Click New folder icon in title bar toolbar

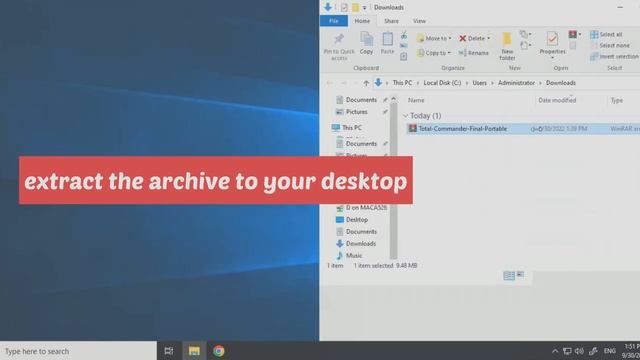pyautogui.click(x=356, y=7)
